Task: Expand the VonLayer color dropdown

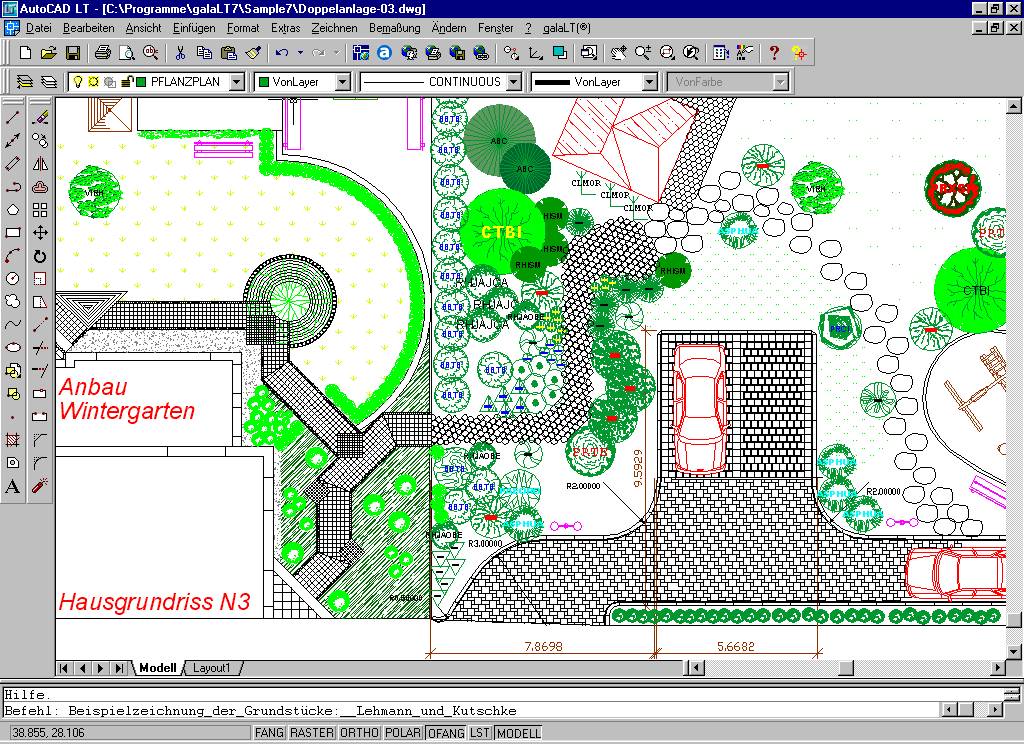Action: pyautogui.click(x=342, y=82)
